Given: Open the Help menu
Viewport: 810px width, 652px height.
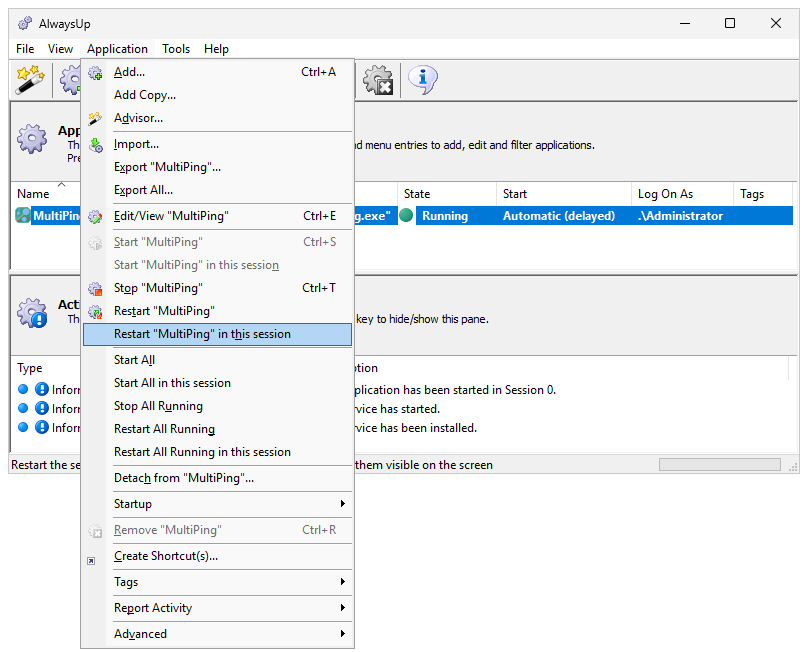Looking at the screenshot, I should (x=216, y=49).
